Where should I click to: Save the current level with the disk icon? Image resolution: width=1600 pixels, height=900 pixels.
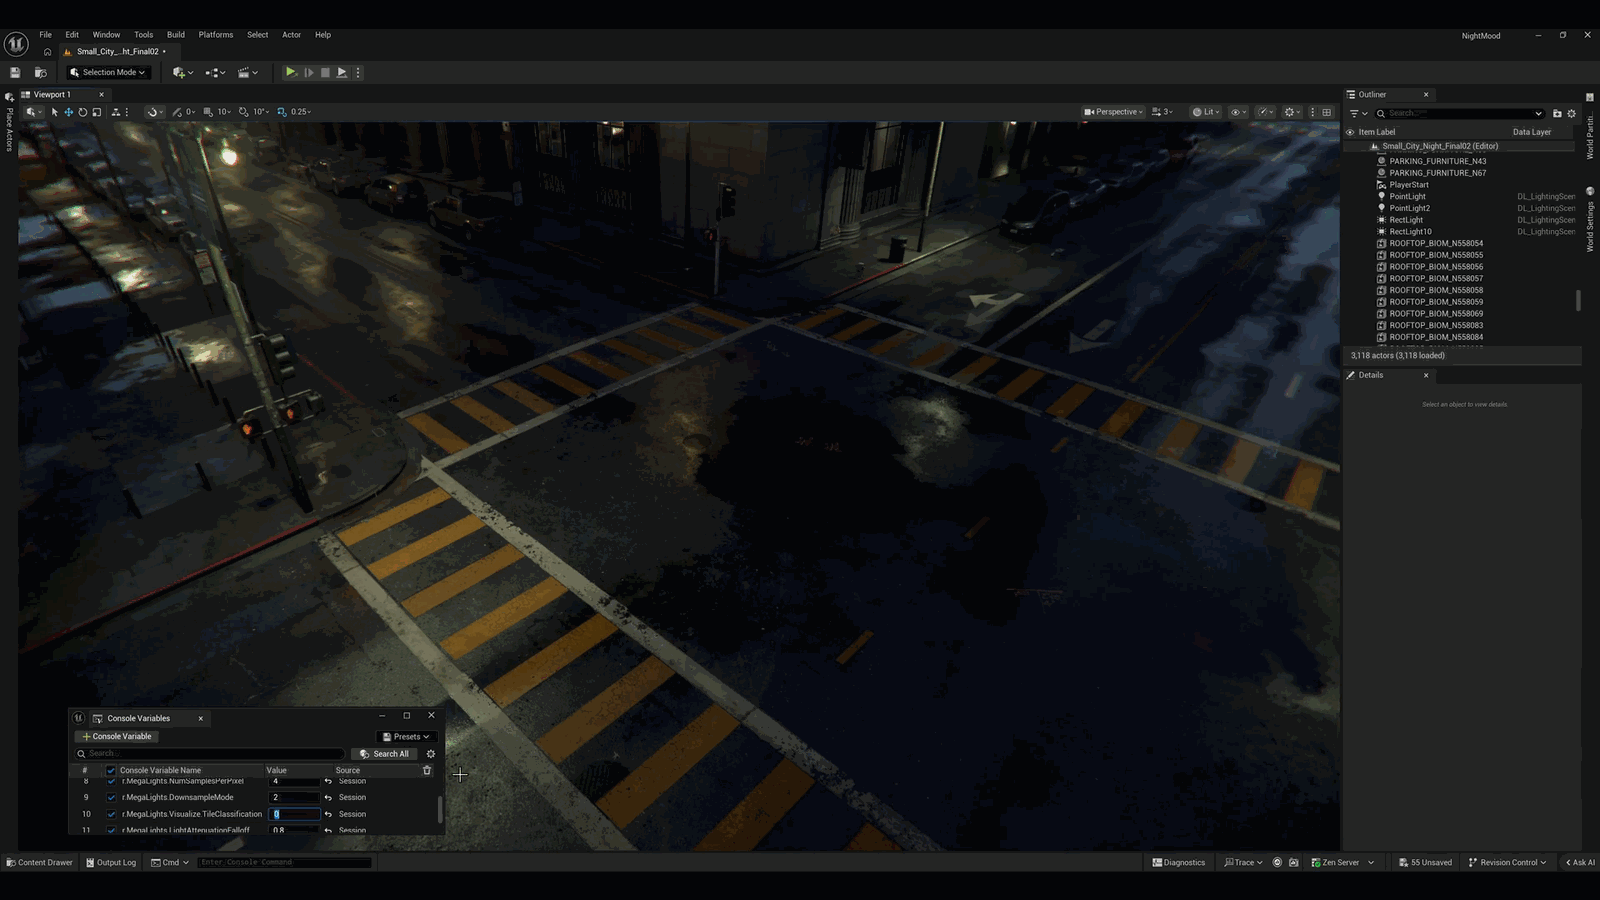click(15, 72)
